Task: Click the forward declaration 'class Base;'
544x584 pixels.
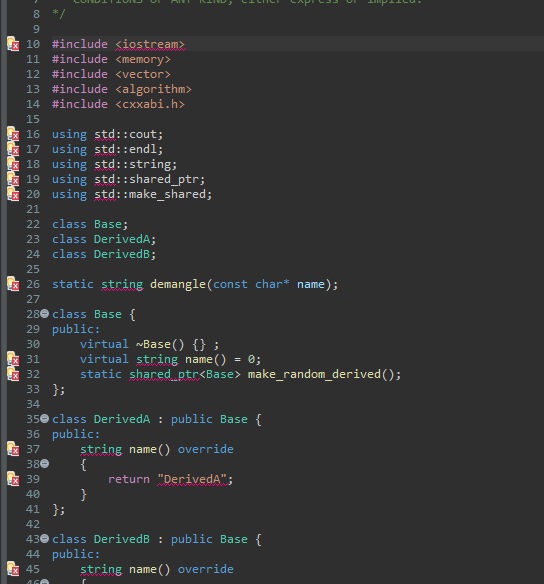Action: [90, 224]
